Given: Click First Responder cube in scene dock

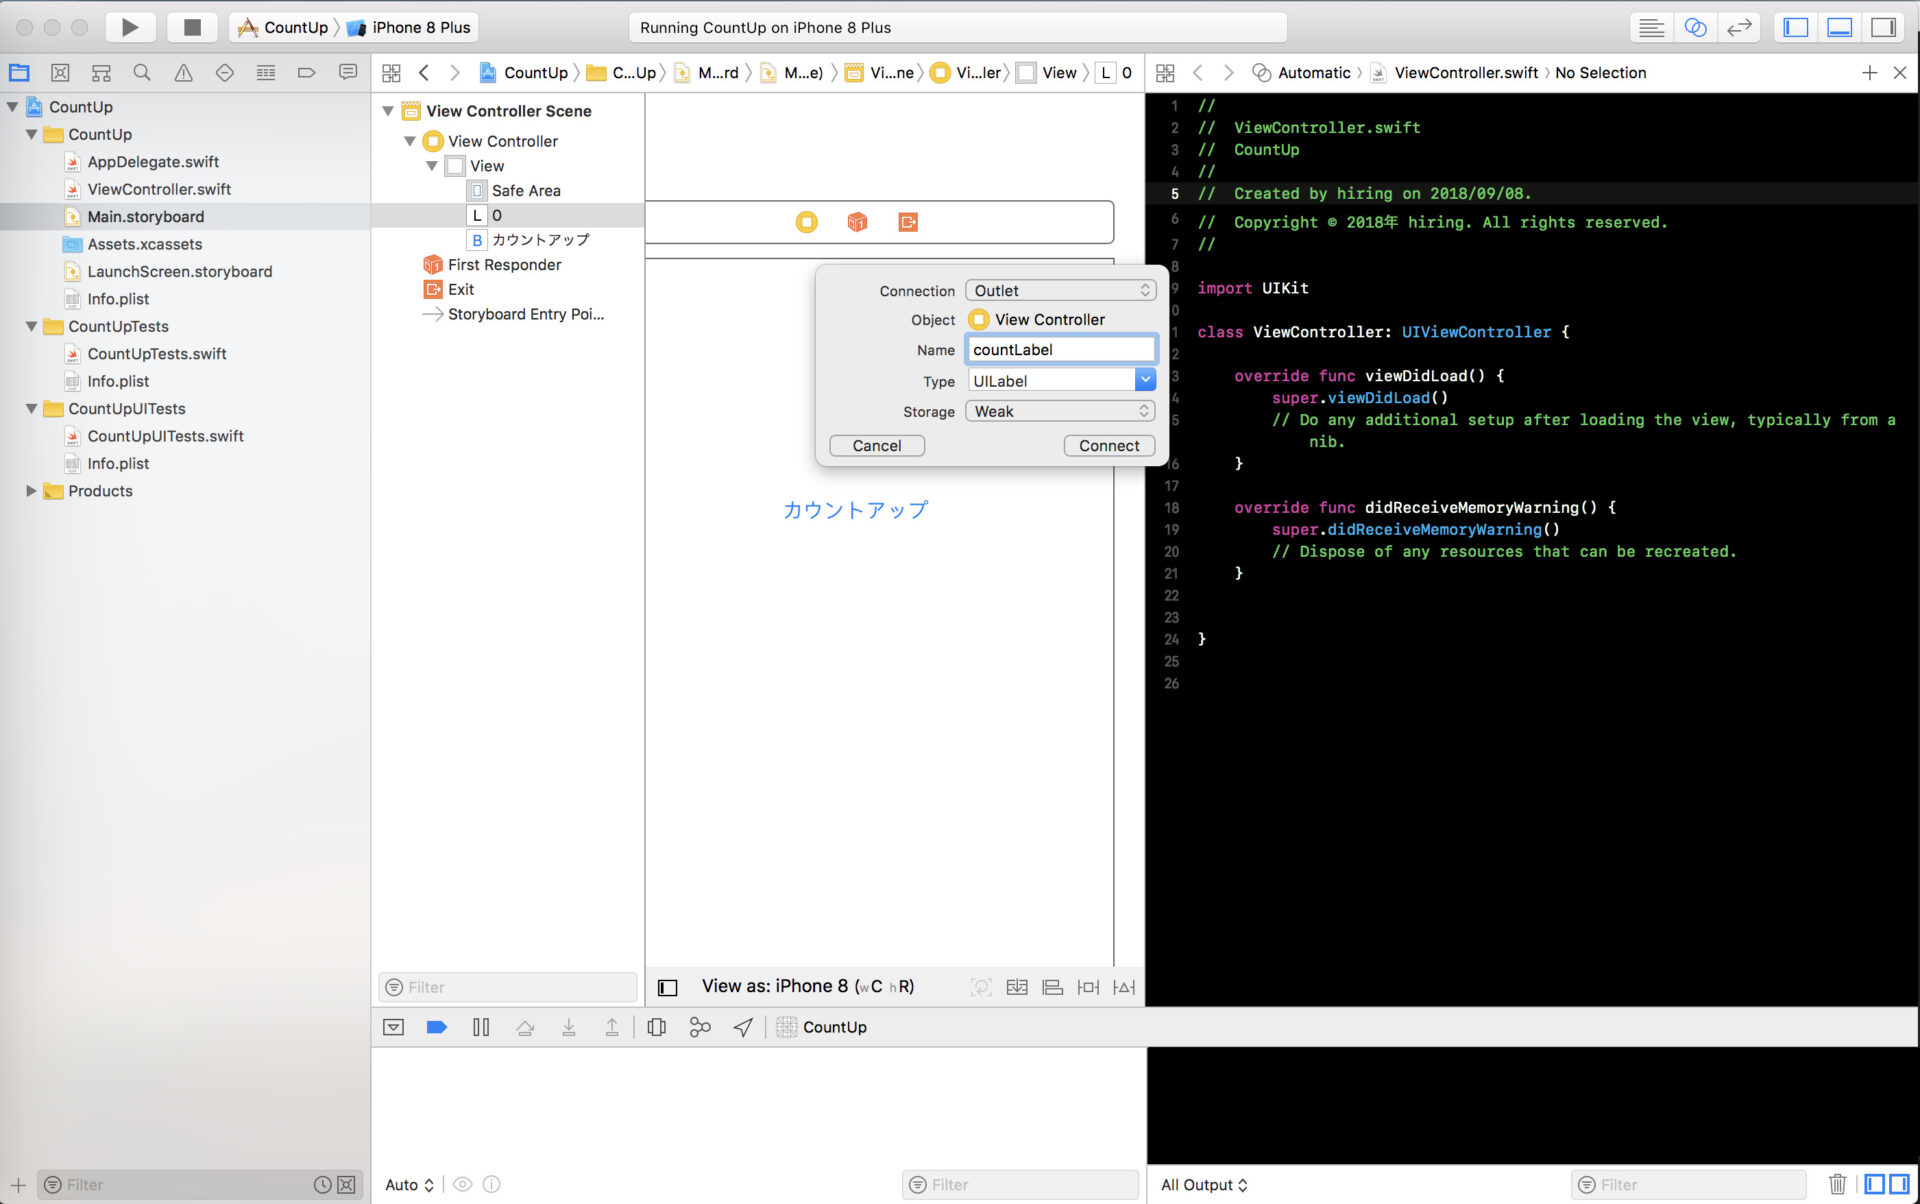Looking at the screenshot, I should coord(857,222).
